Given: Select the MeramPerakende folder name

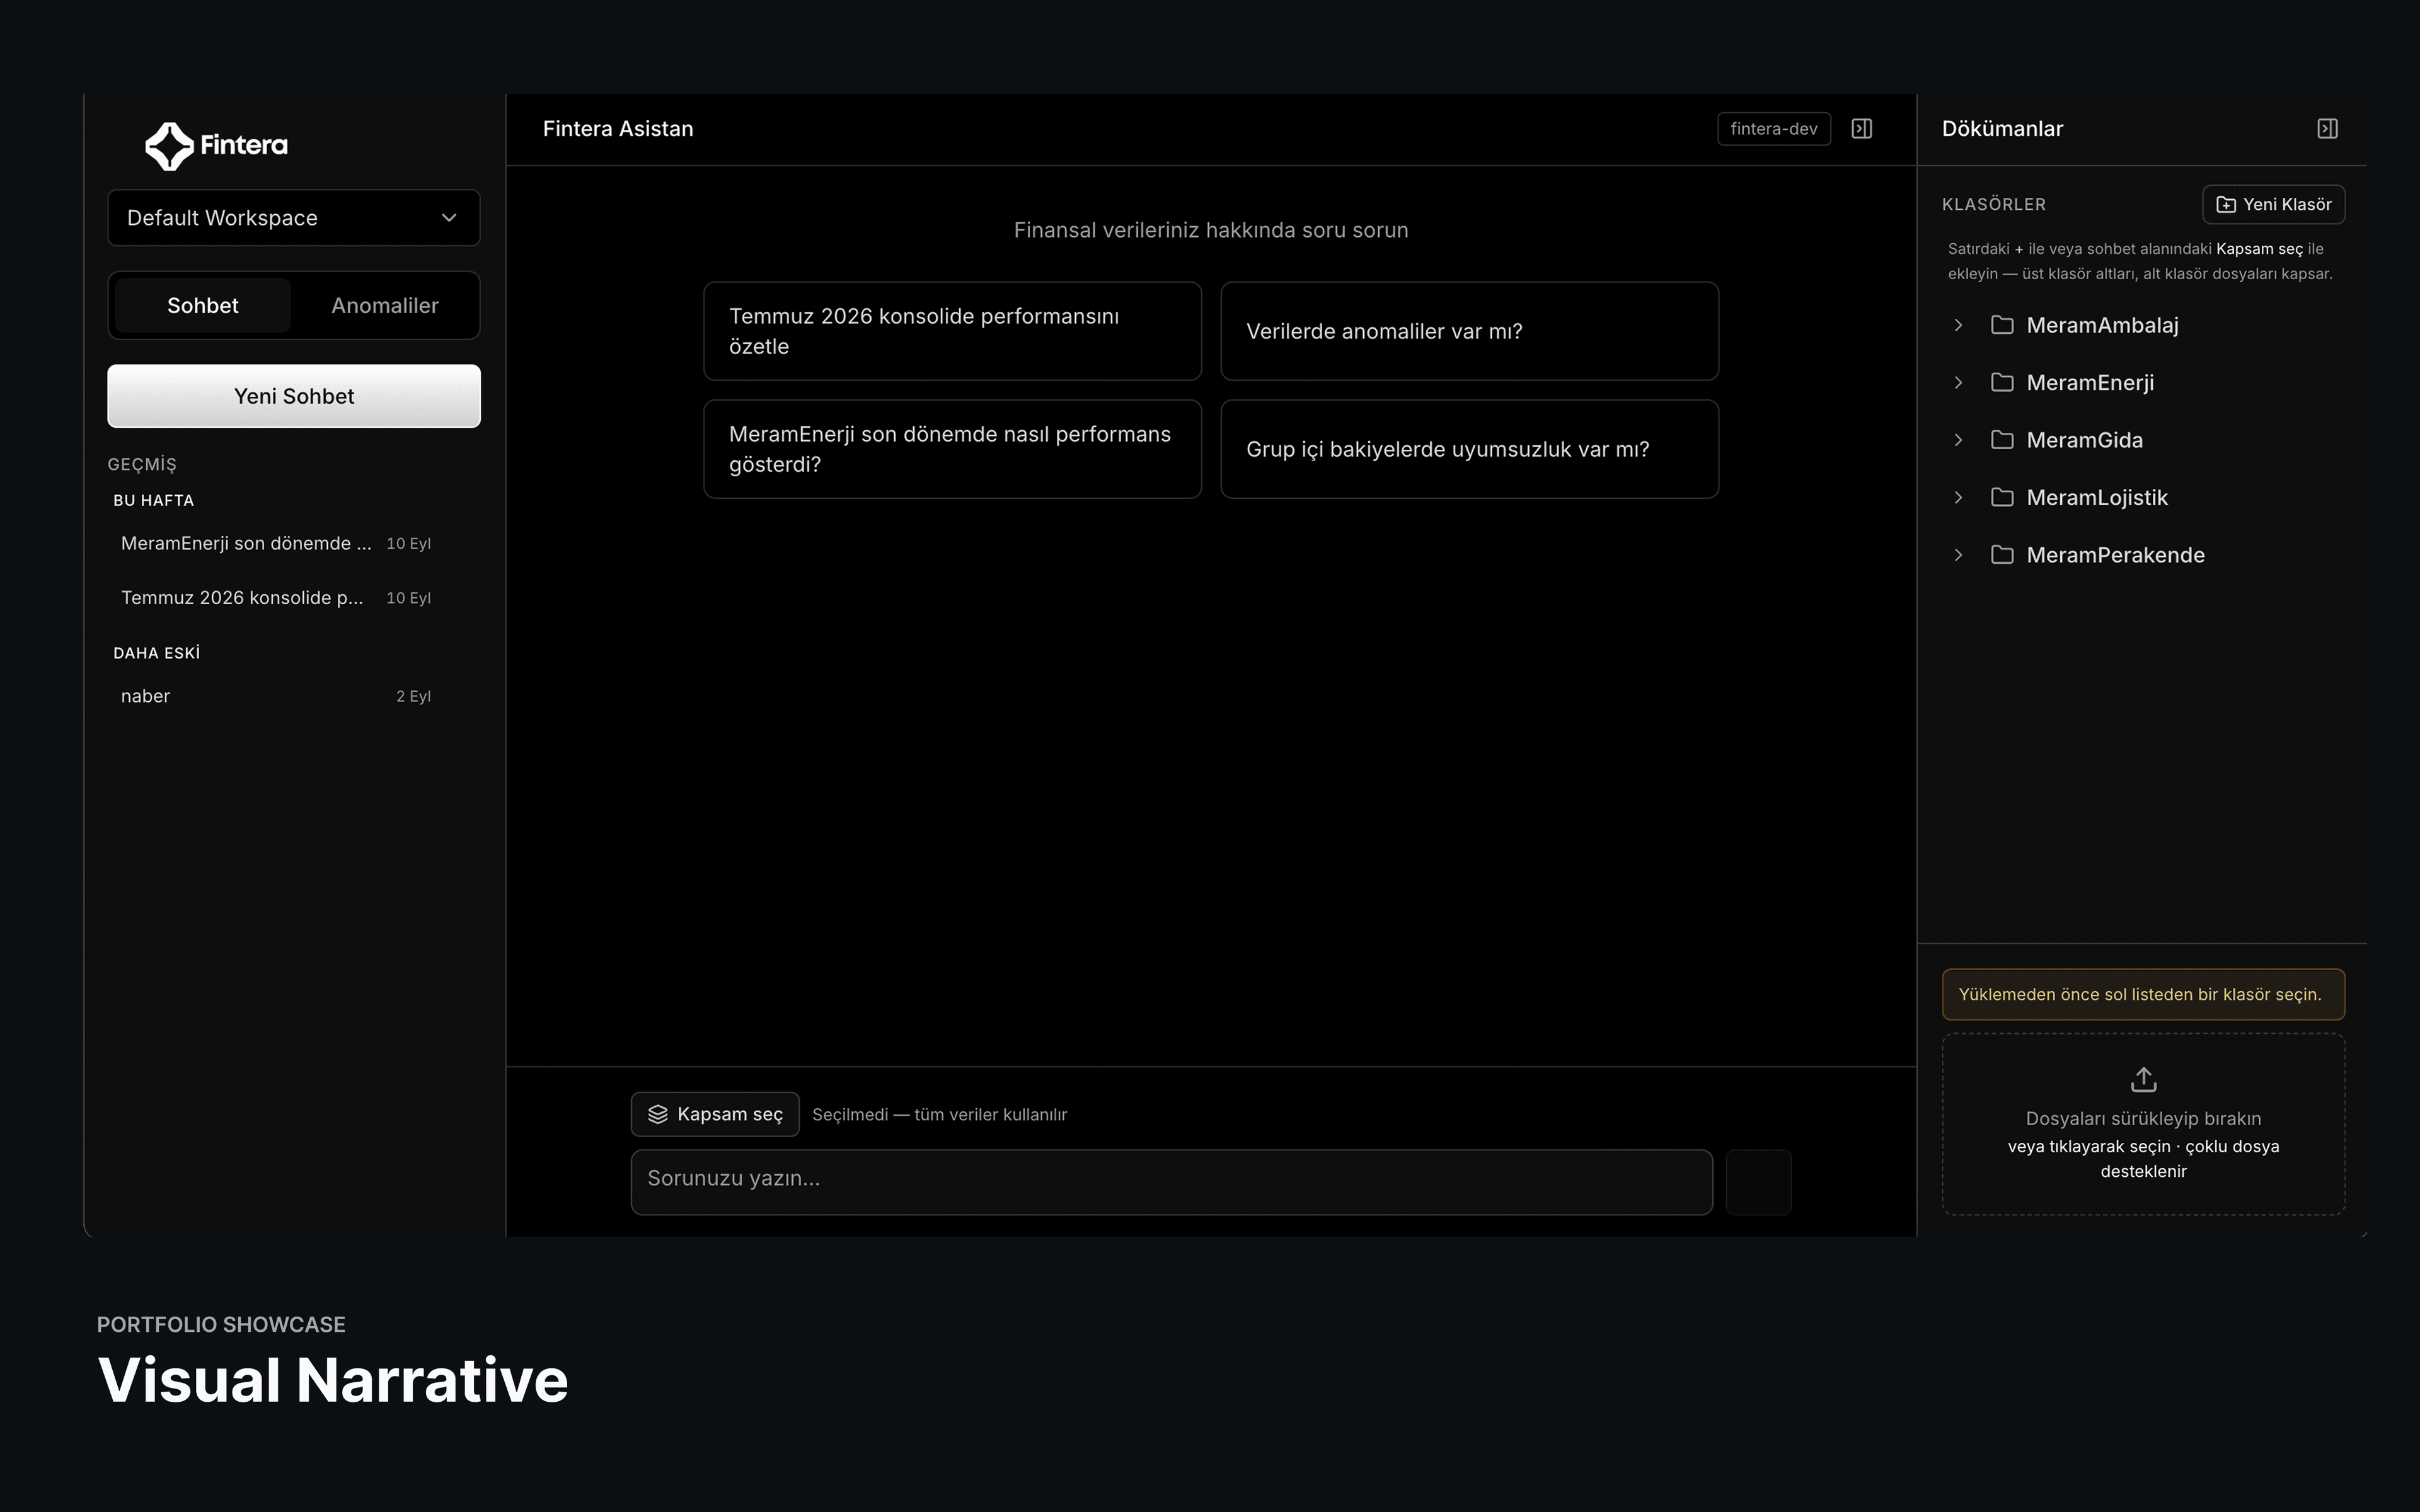Looking at the screenshot, I should pyautogui.click(x=2115, y=555).
